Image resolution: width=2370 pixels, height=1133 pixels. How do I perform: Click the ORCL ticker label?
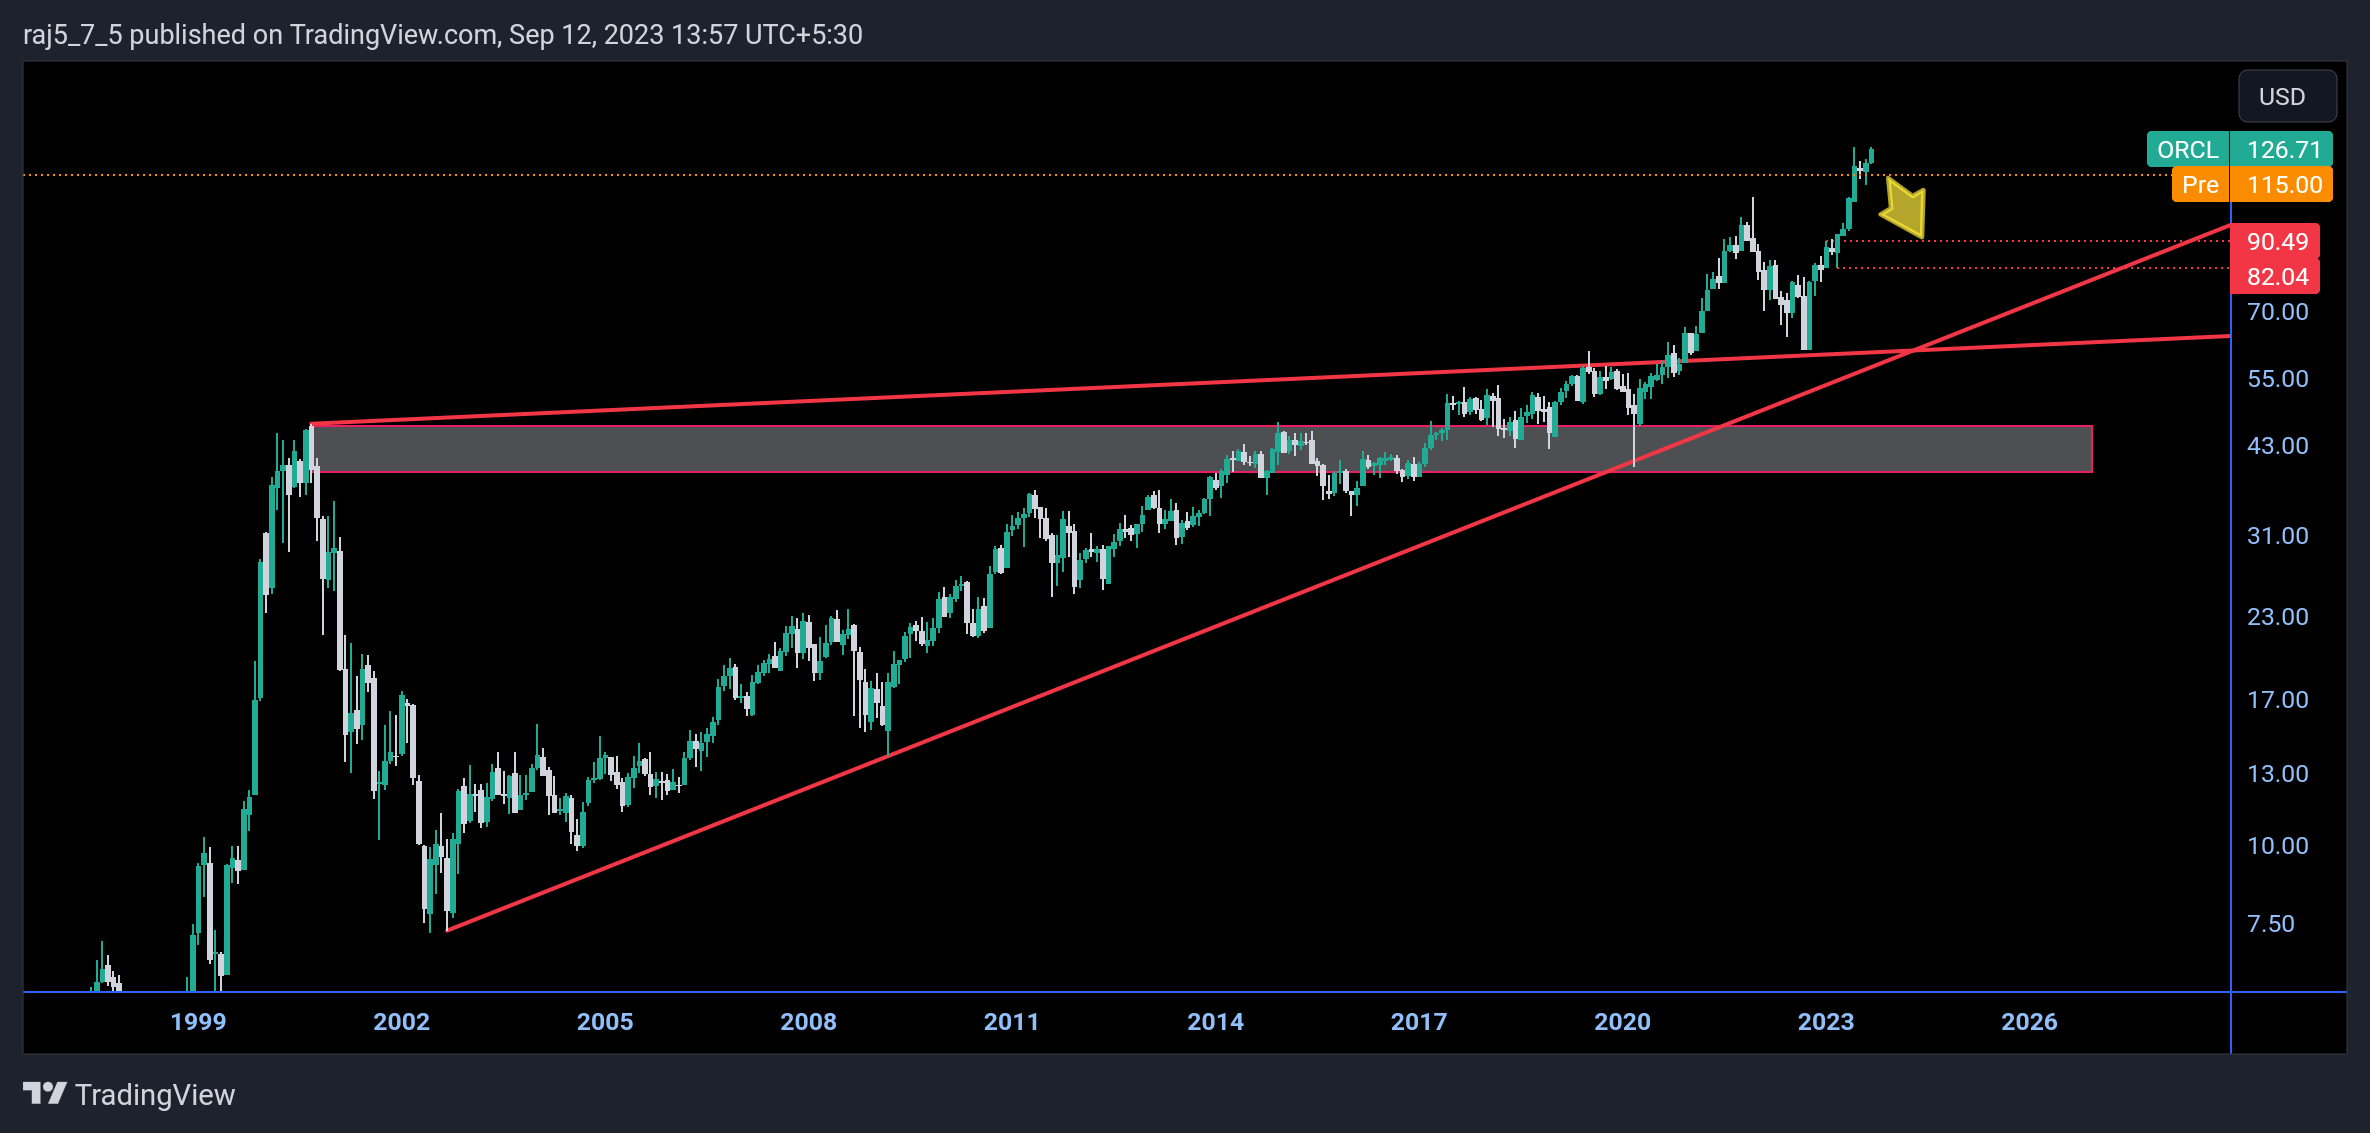click(2188, 150)
